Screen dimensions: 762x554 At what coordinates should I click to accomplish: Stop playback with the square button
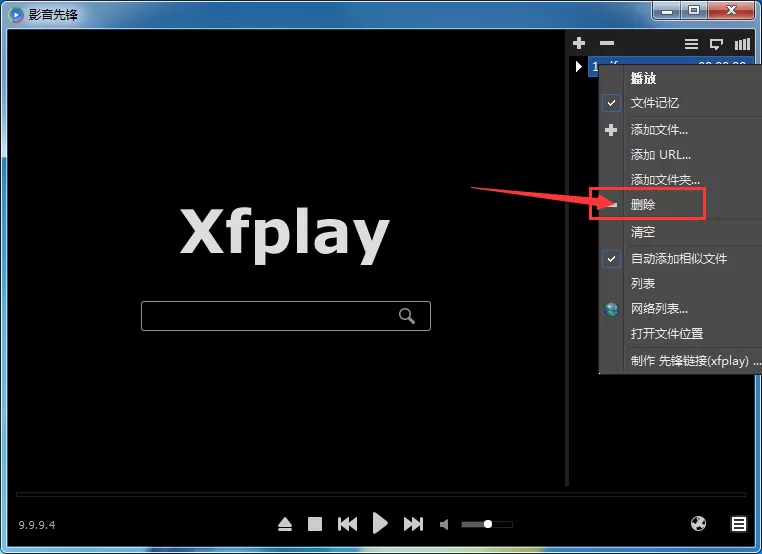coord(315,524)
